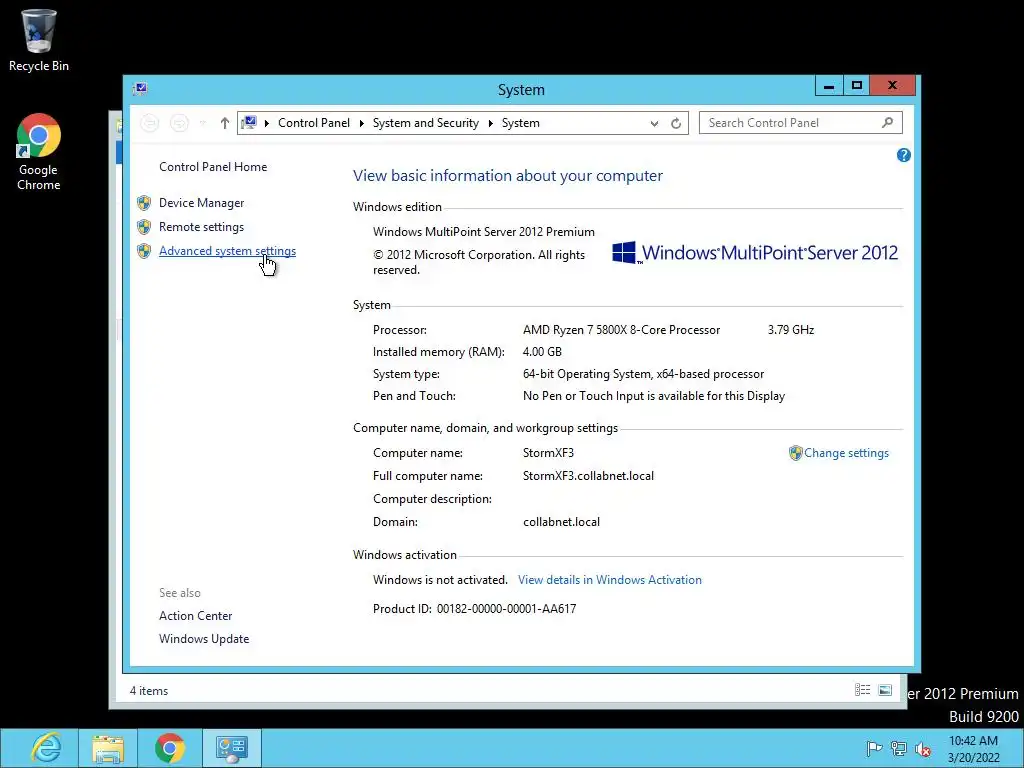Click the network tray icon
This screenshot has height=768, width=1024.
coord(899,749)
